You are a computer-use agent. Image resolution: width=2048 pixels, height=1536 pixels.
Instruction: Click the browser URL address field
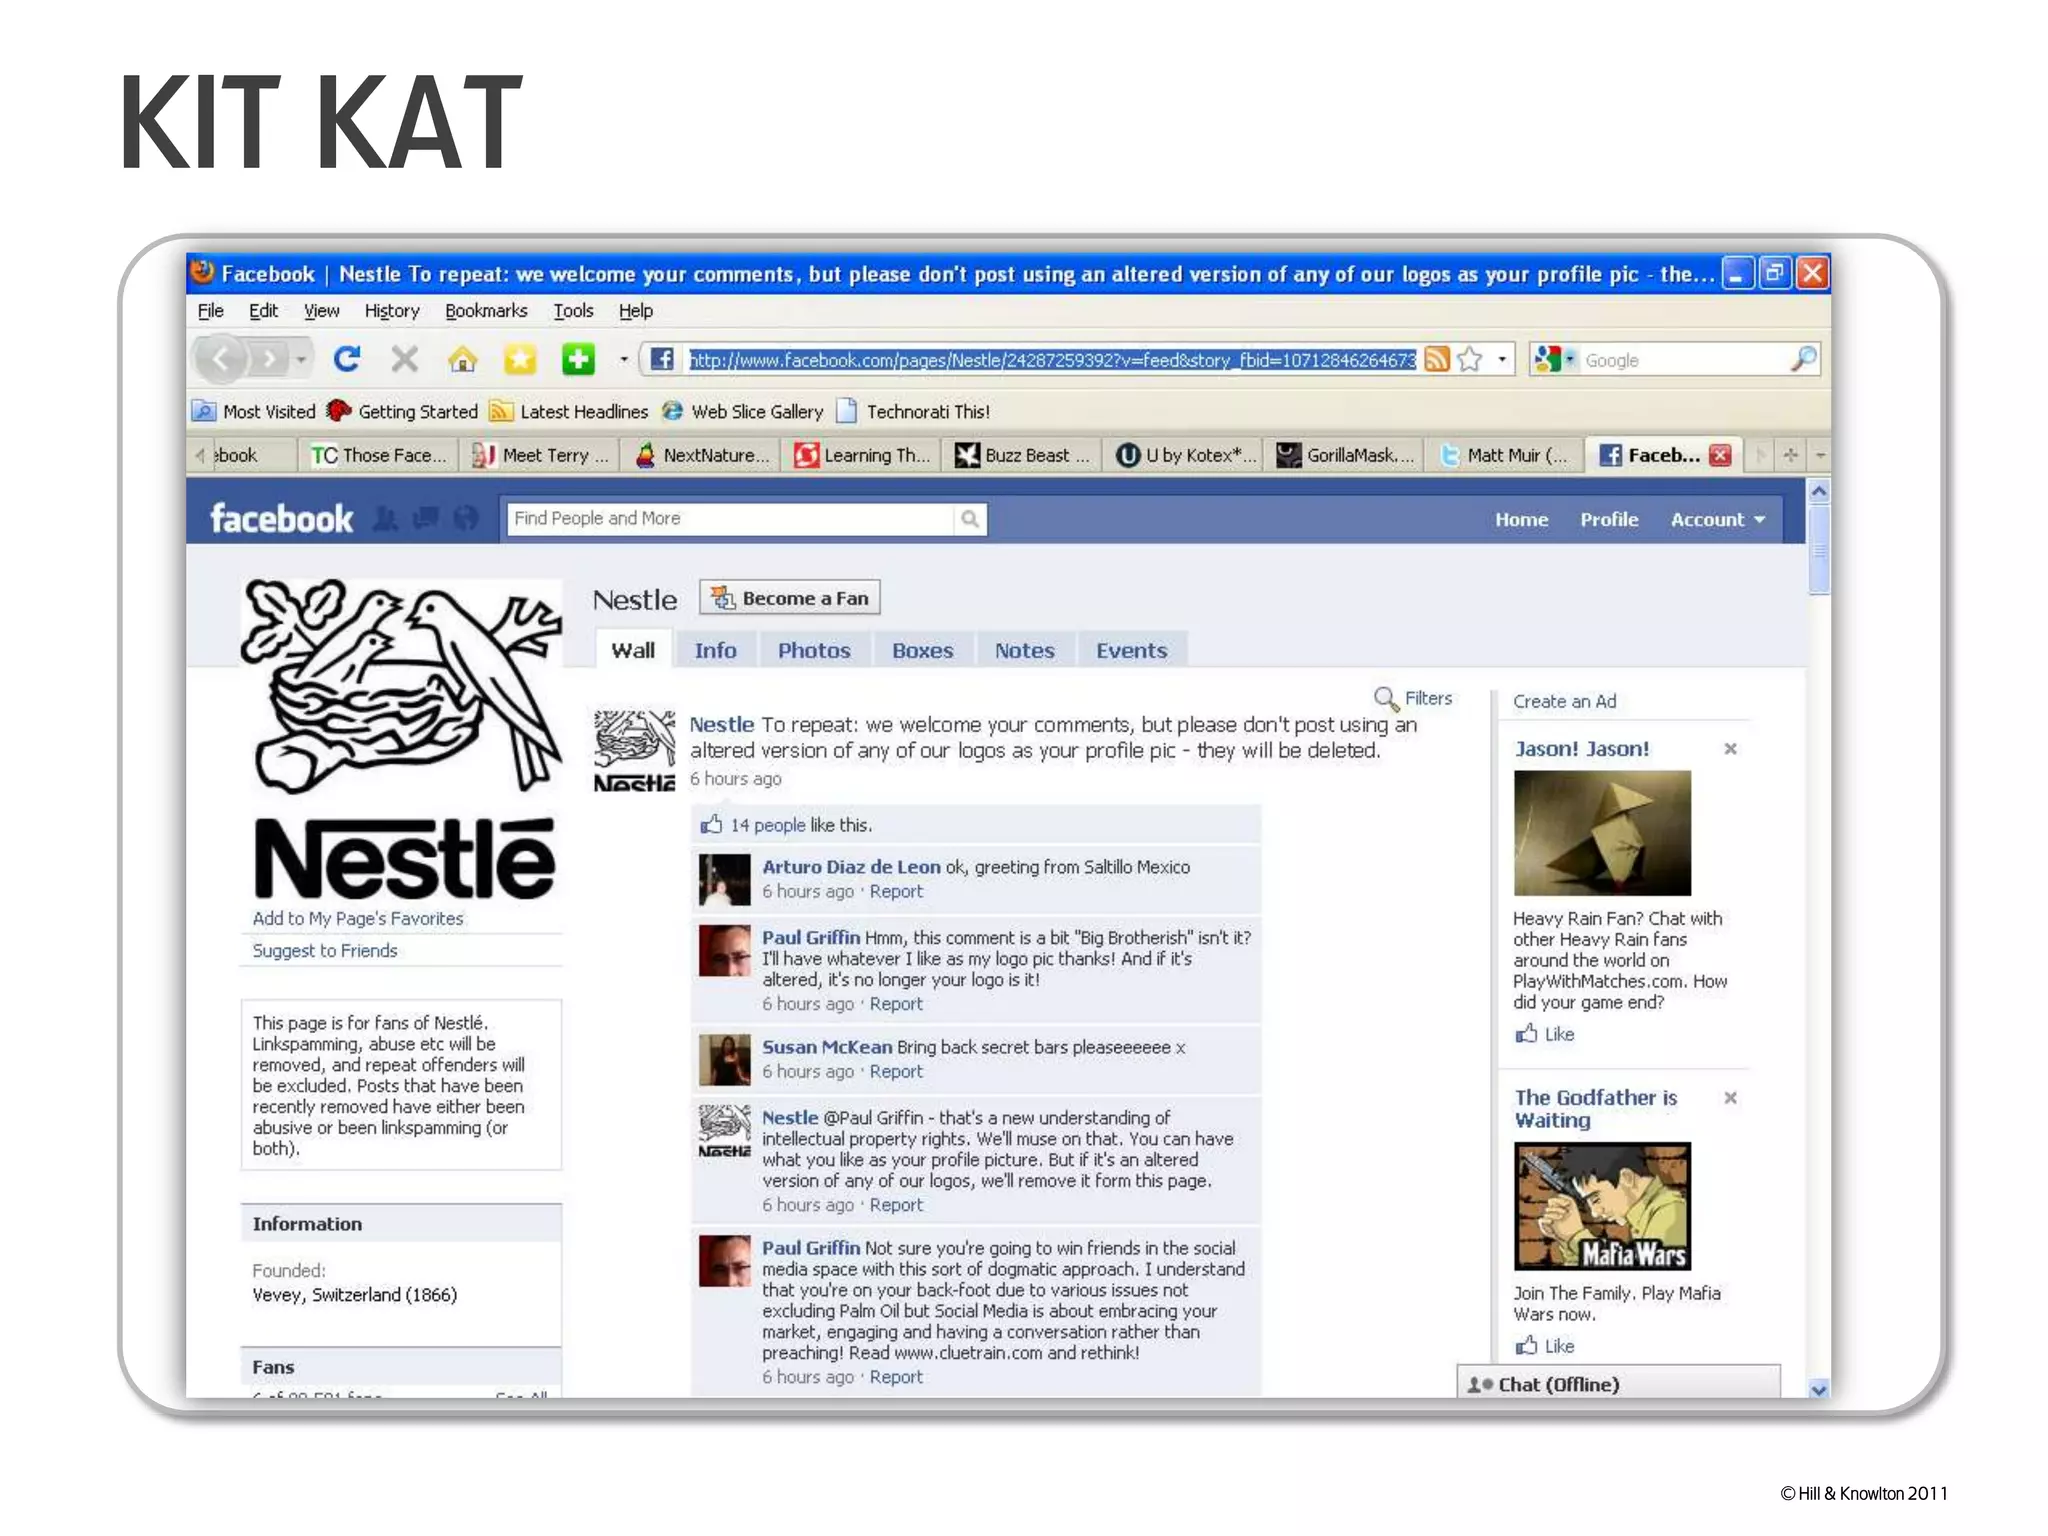click(x=1052, y=359)
